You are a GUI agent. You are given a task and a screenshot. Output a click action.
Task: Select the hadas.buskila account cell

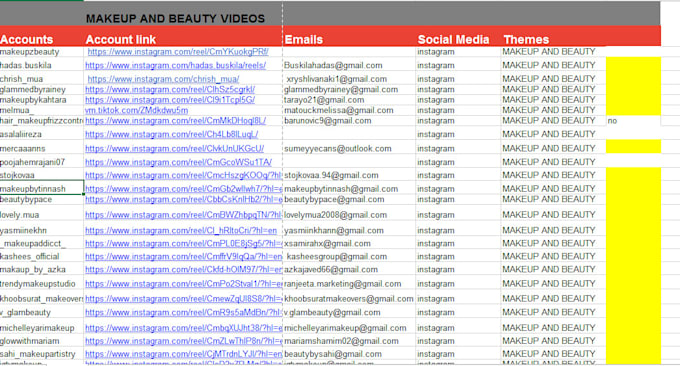[x=42, y=65]
